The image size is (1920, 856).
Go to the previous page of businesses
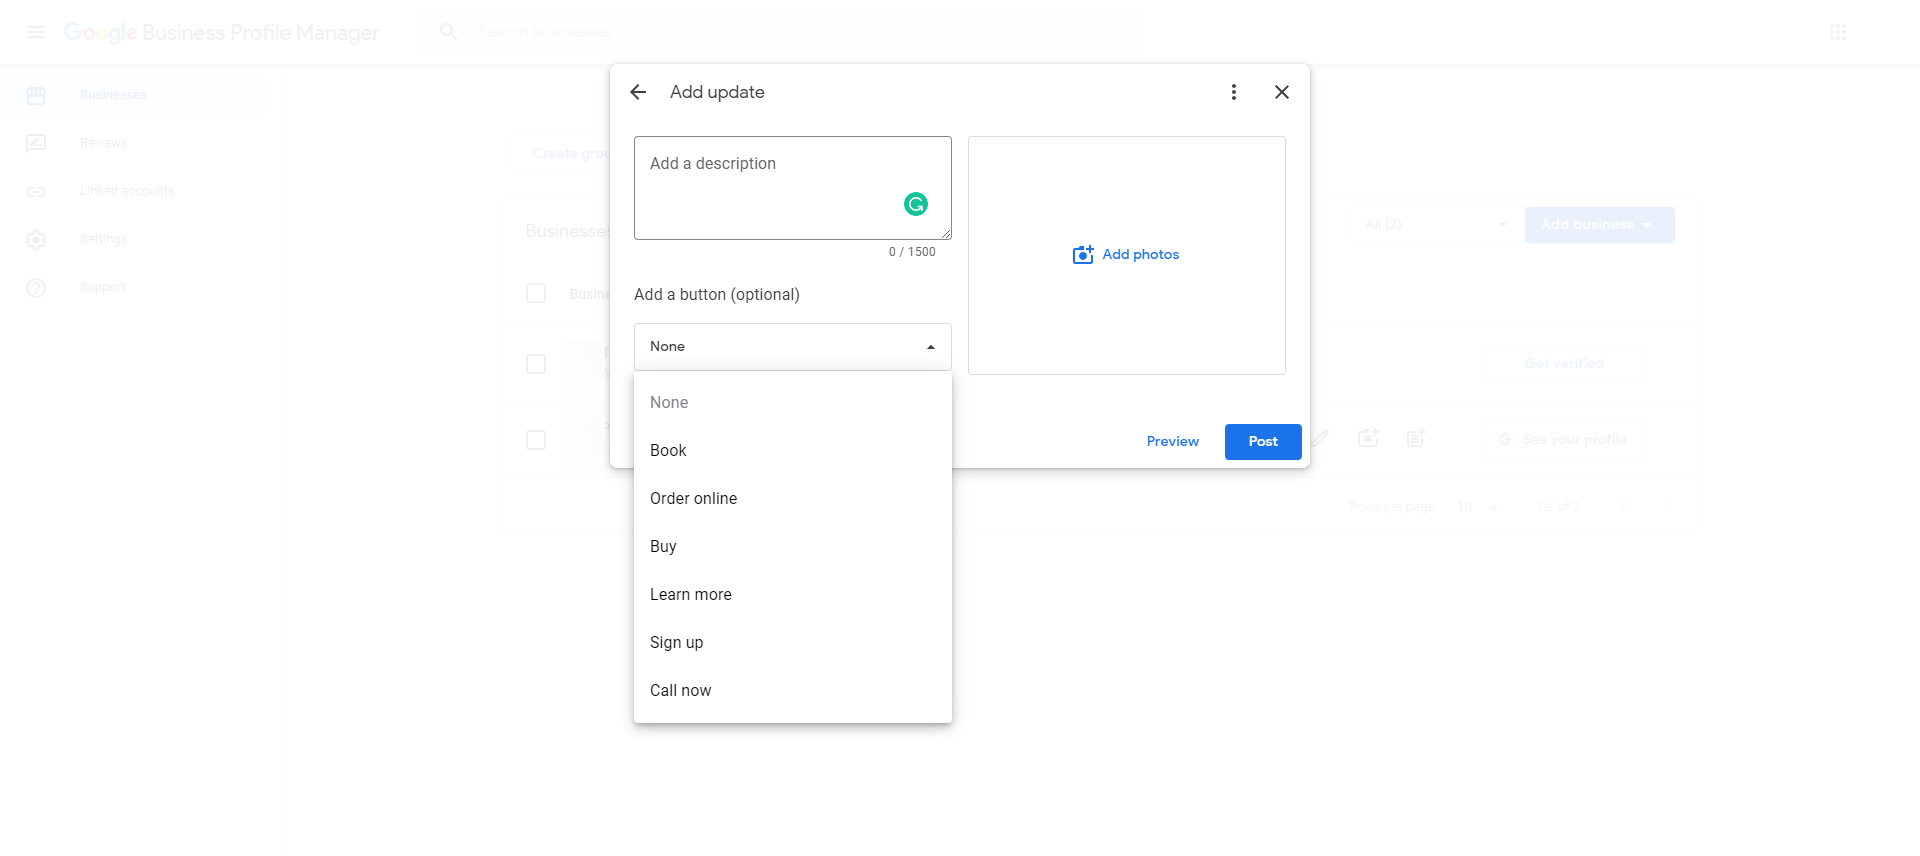click(x=1624, y=506)
